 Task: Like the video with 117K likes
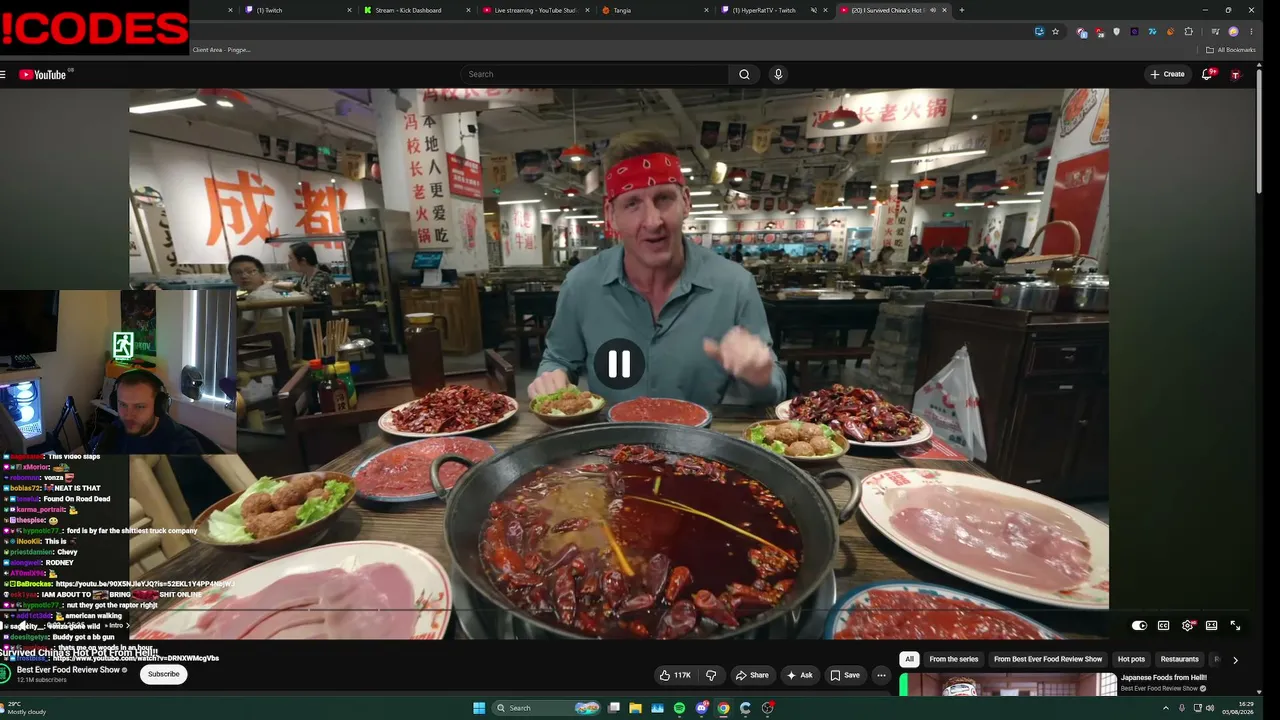(x=675, y=675)
